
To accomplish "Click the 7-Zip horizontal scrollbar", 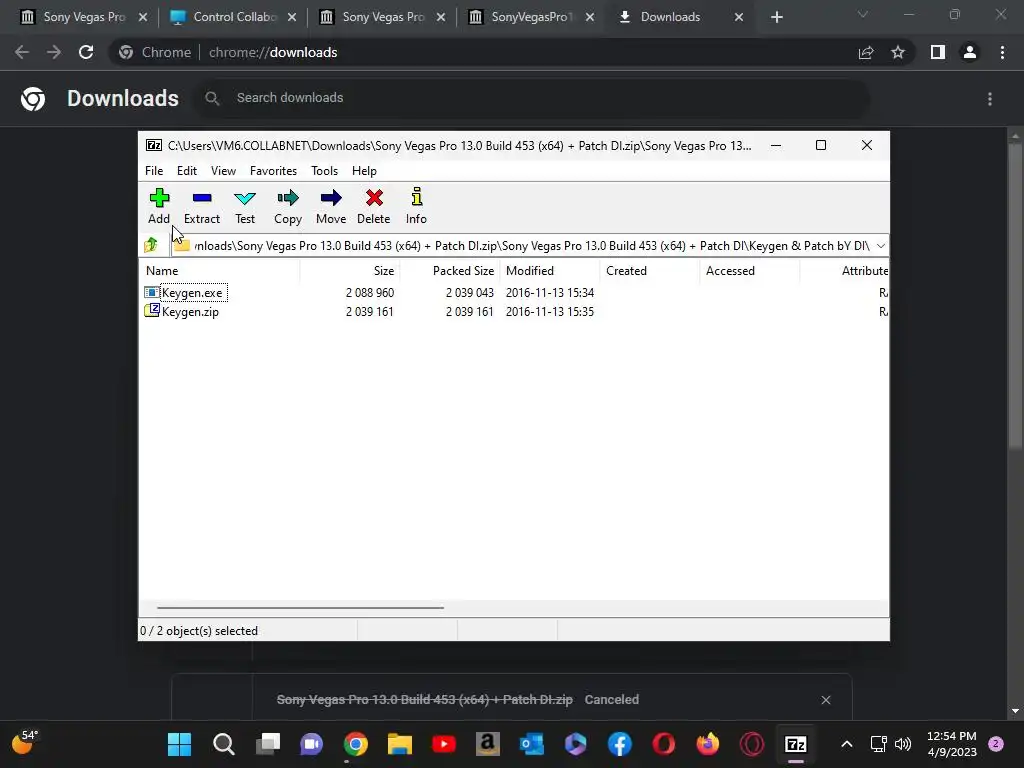I will click(300, 607).
